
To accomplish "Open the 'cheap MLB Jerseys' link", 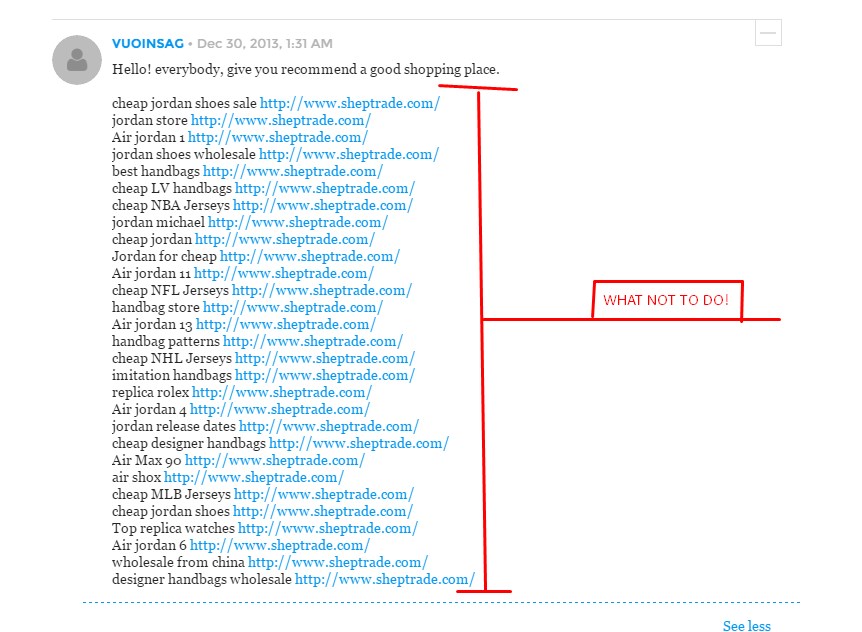I will 324,495.
